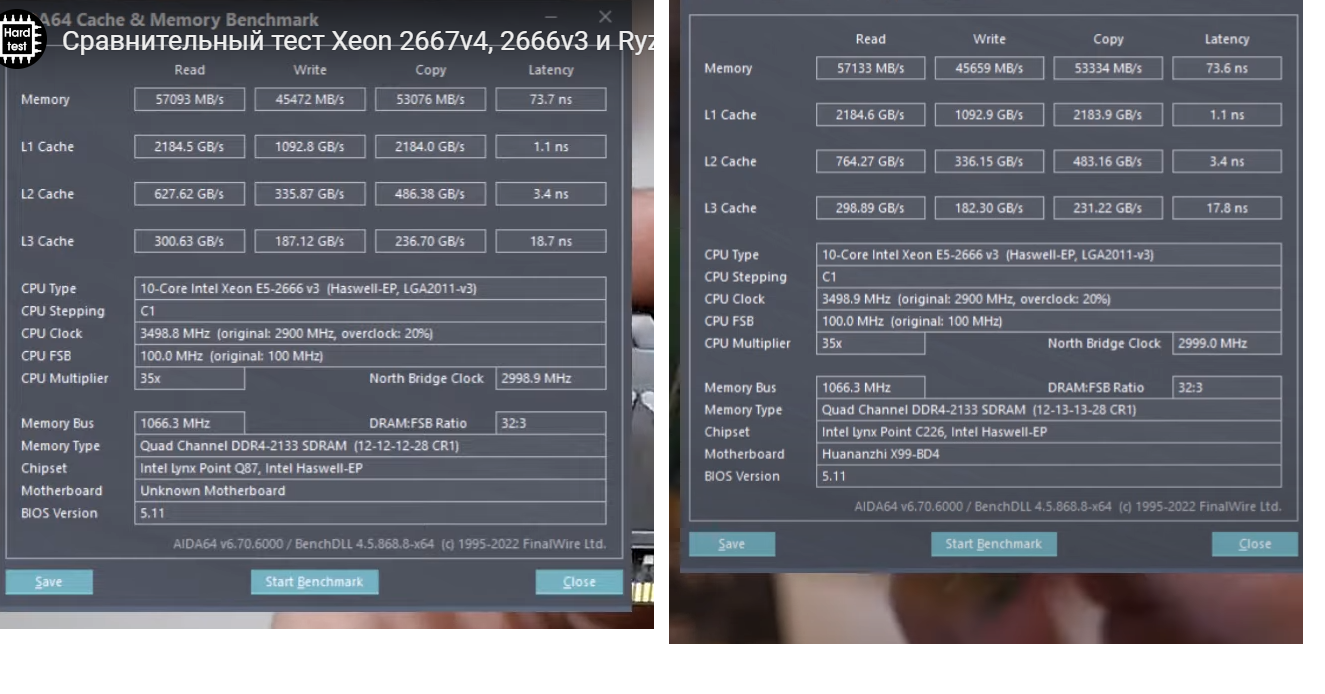Click Start Benchmark in the left window
Viewport: 1325px width, 694px height.
click(314, 582)
